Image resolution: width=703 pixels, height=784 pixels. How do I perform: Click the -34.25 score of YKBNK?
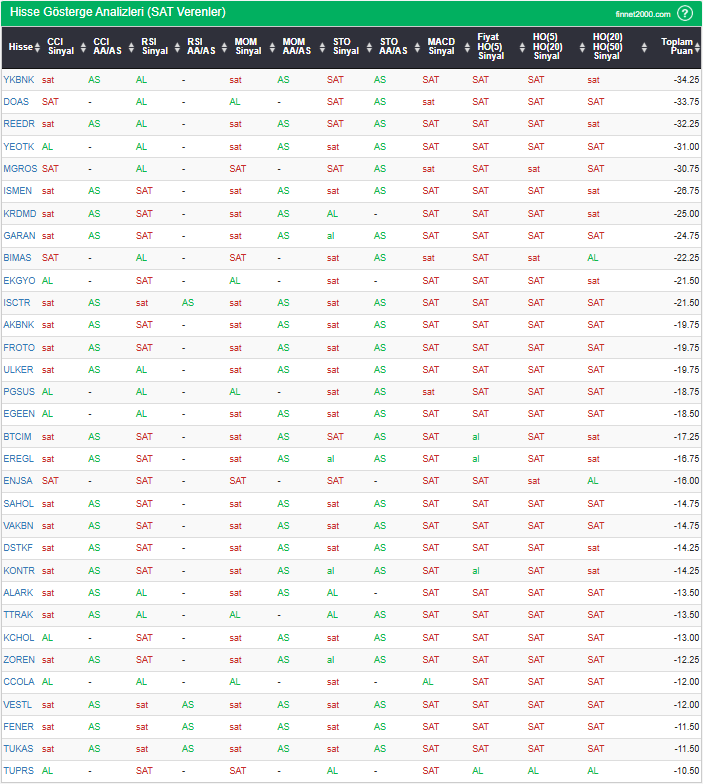(685, 80)
